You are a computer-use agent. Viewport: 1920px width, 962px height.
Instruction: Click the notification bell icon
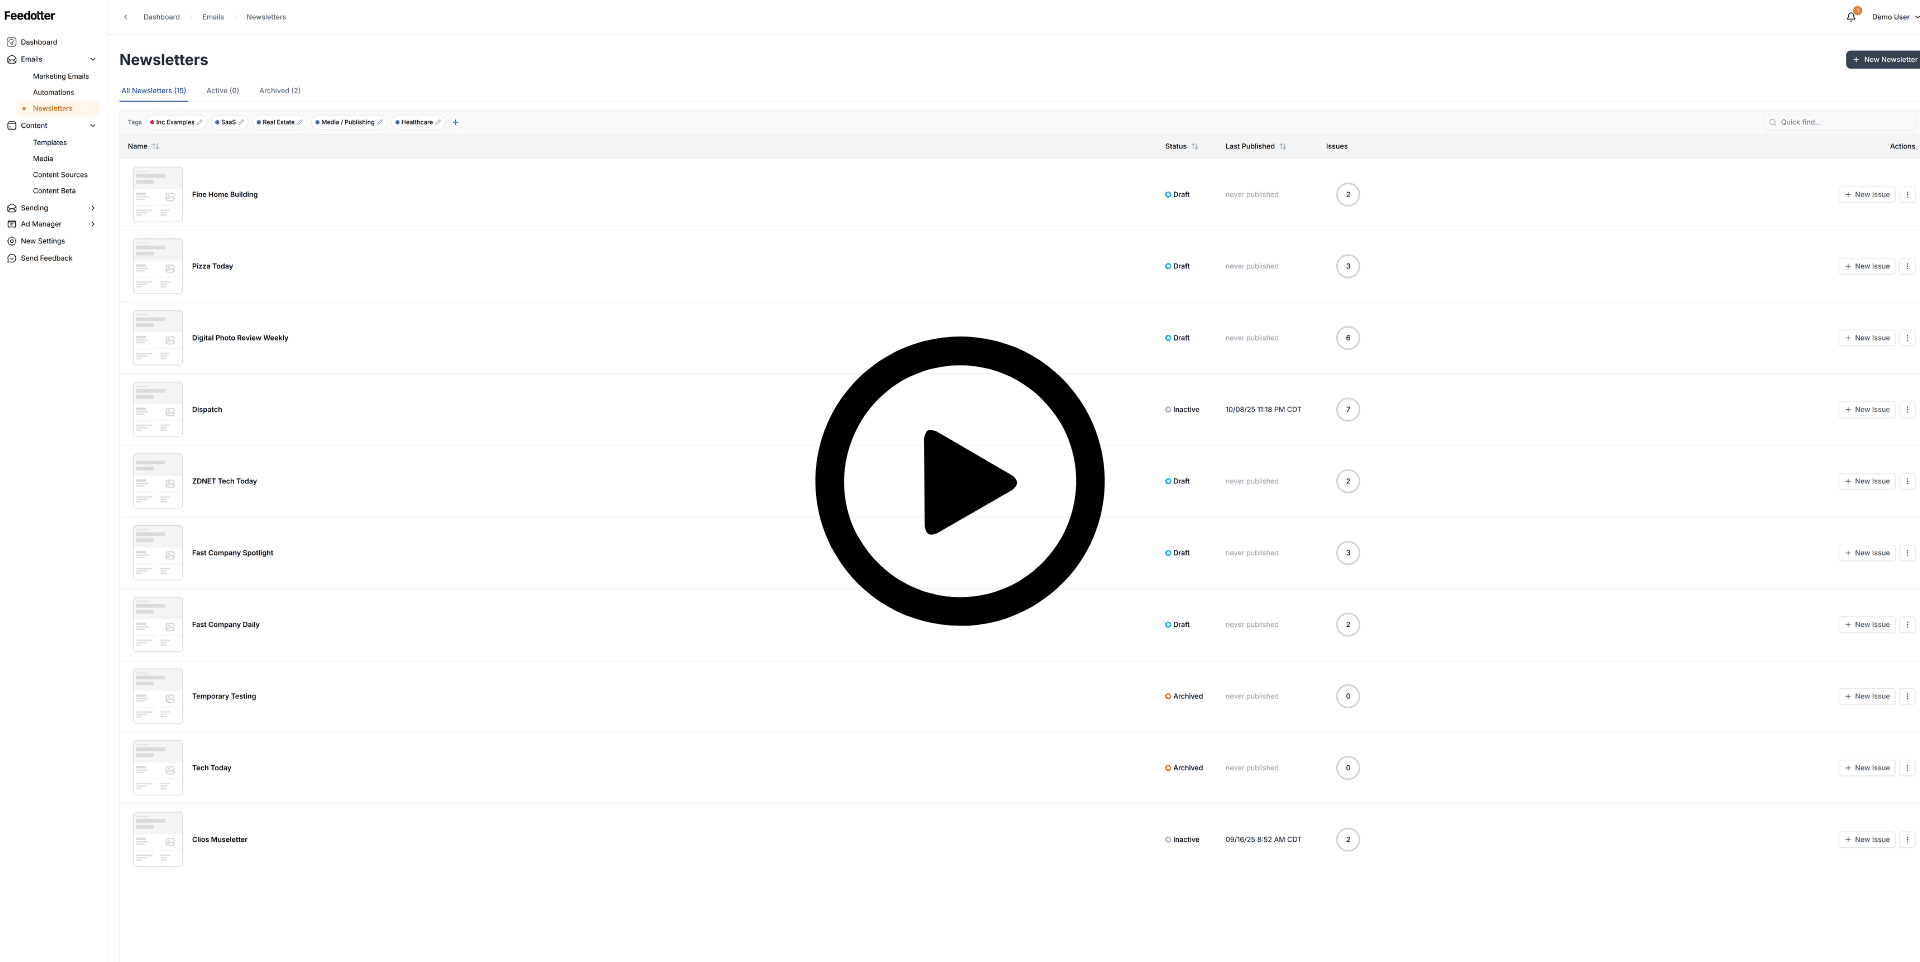pos(1851,17)
